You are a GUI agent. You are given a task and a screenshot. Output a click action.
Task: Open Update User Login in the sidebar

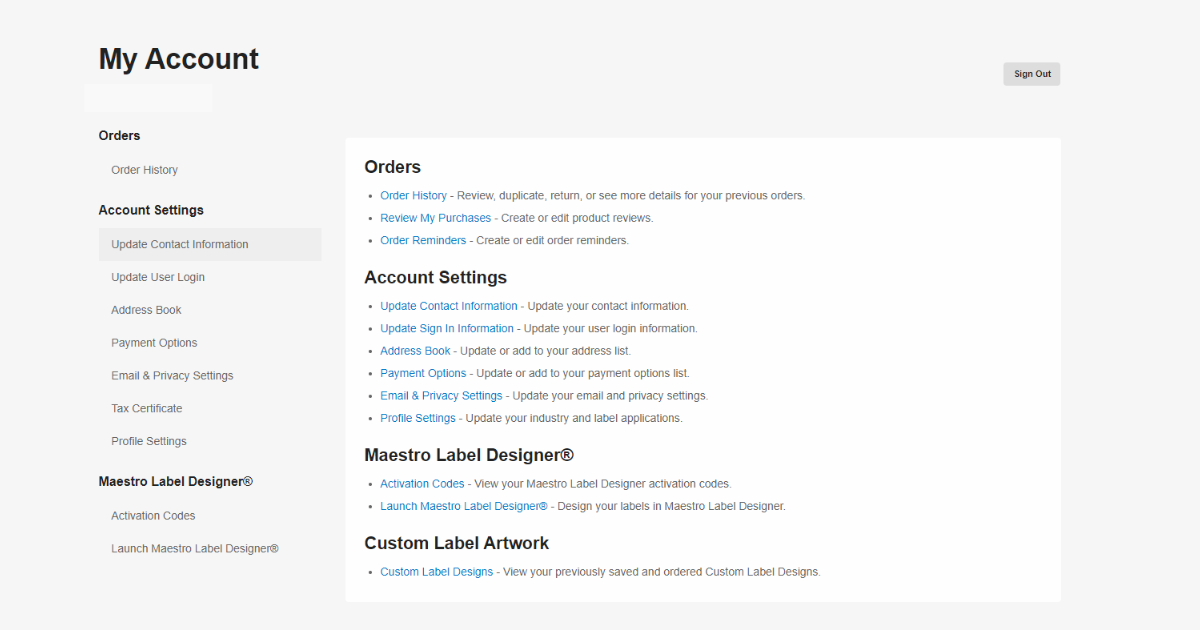click(x=160, y=277)
